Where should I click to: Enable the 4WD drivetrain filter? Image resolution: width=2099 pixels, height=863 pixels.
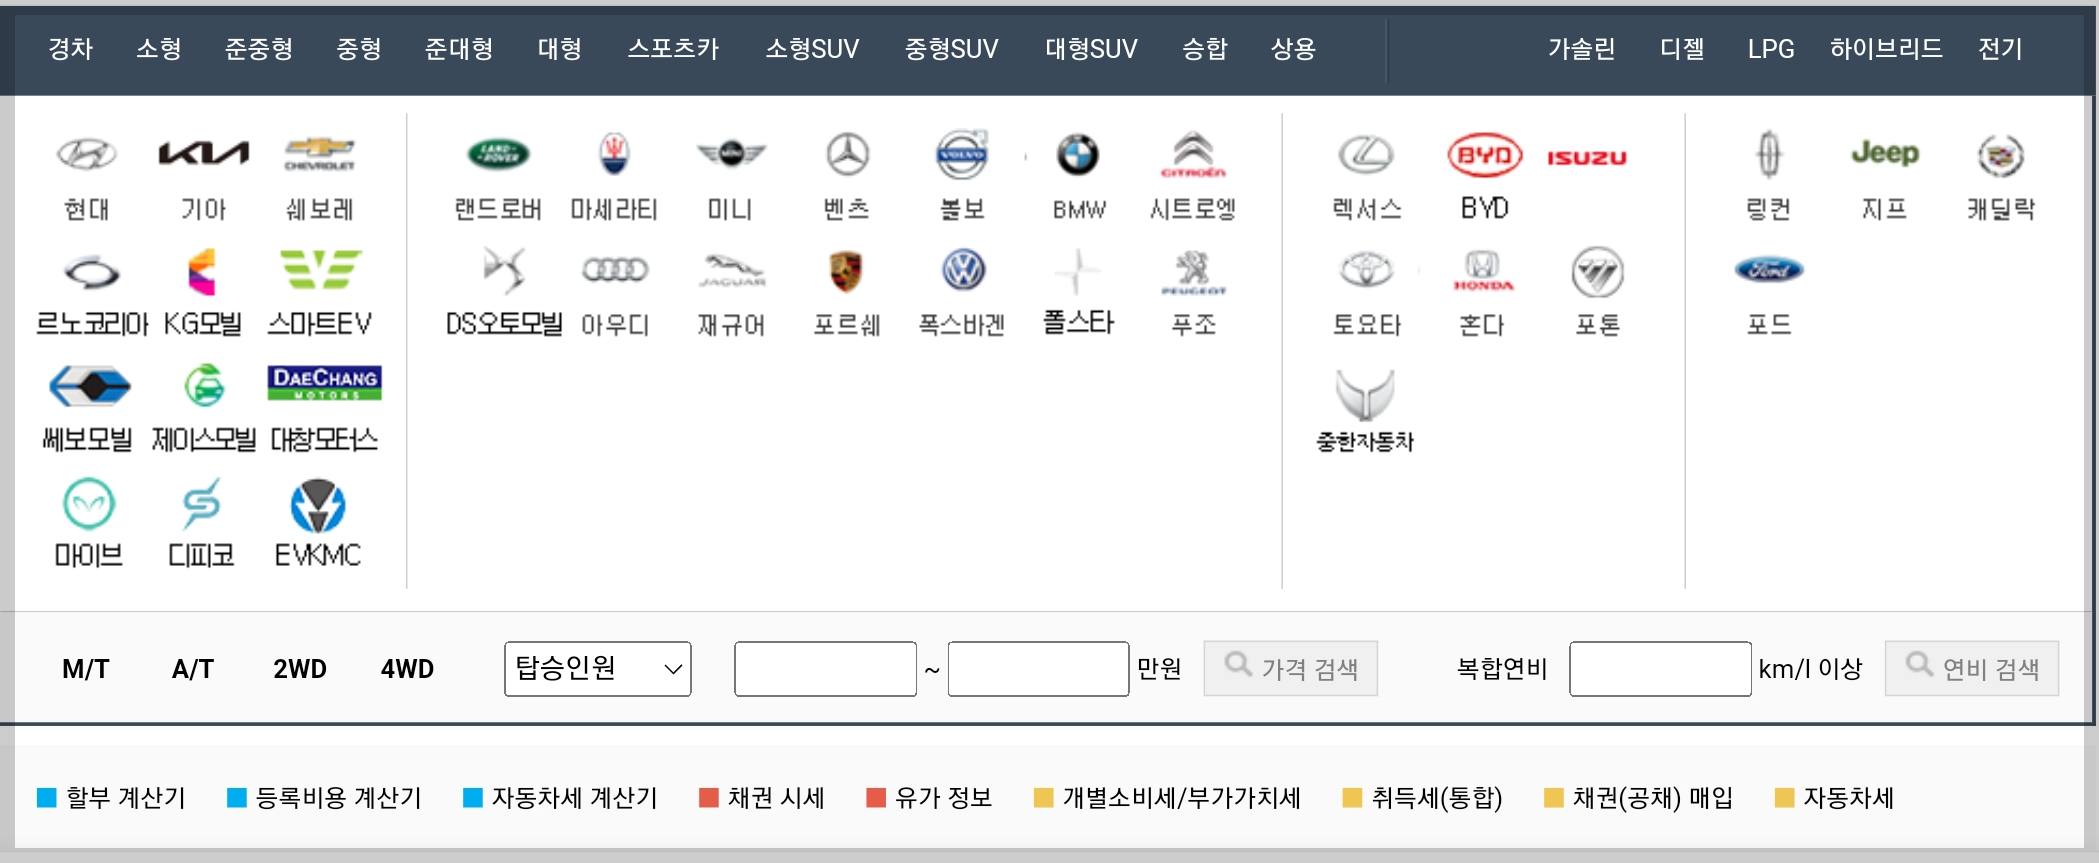click(x=407, y=669)
